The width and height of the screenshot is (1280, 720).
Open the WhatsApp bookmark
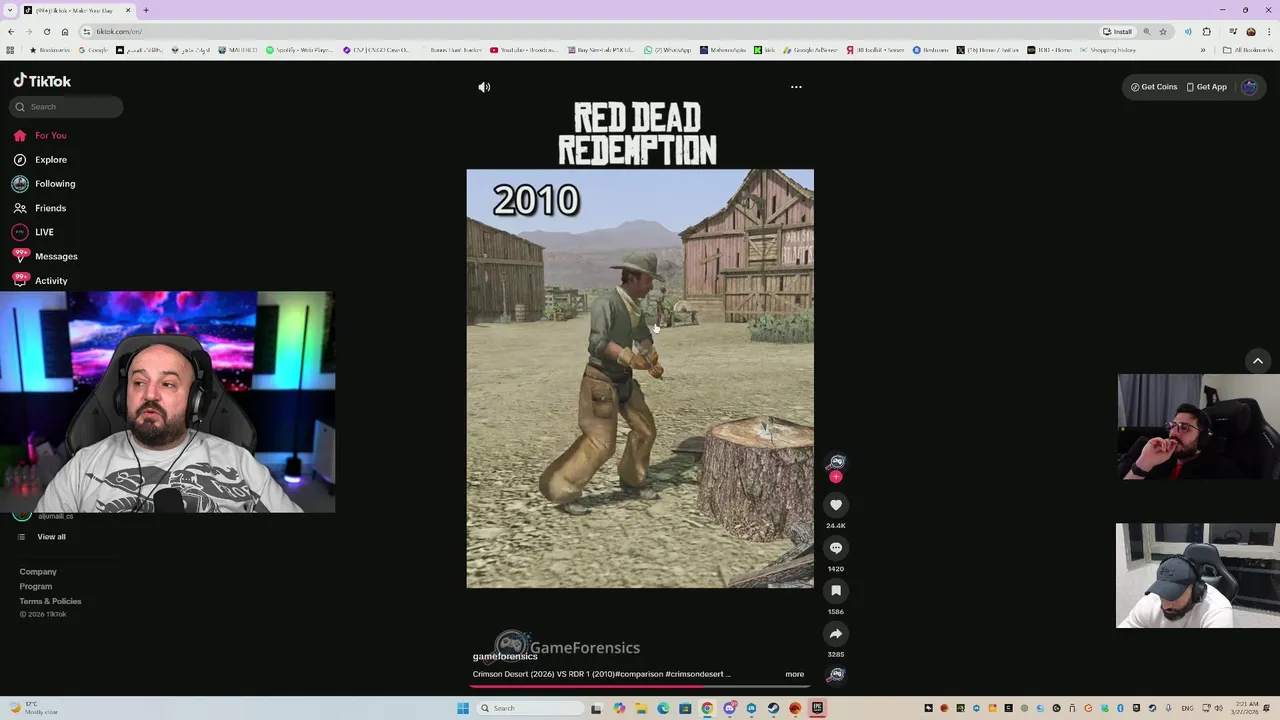click(x=667, y=50)
